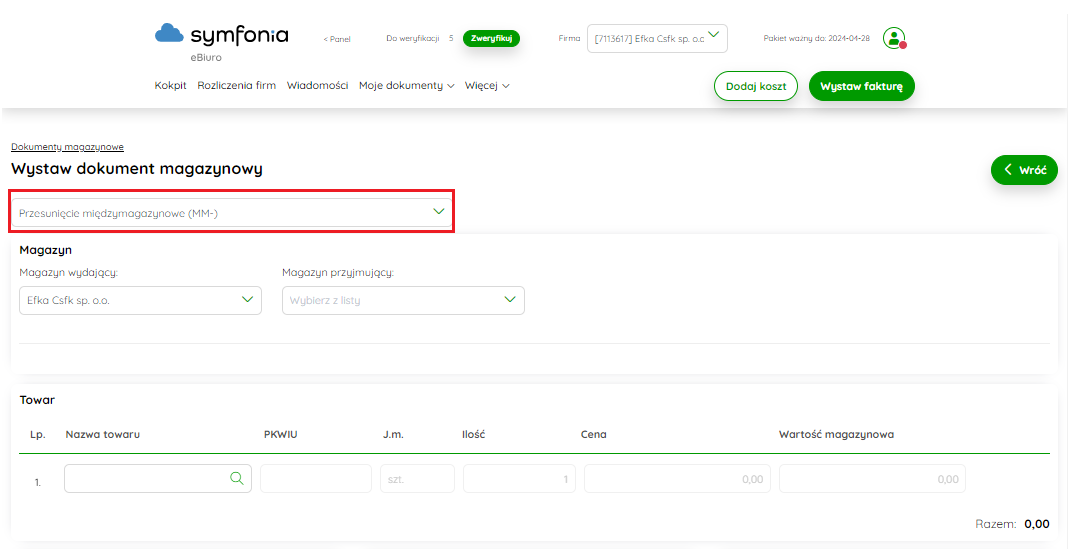Viewport: 1072px width, 556px height.
Task: Open the user profile avatar icon
Action: [894, 38]
